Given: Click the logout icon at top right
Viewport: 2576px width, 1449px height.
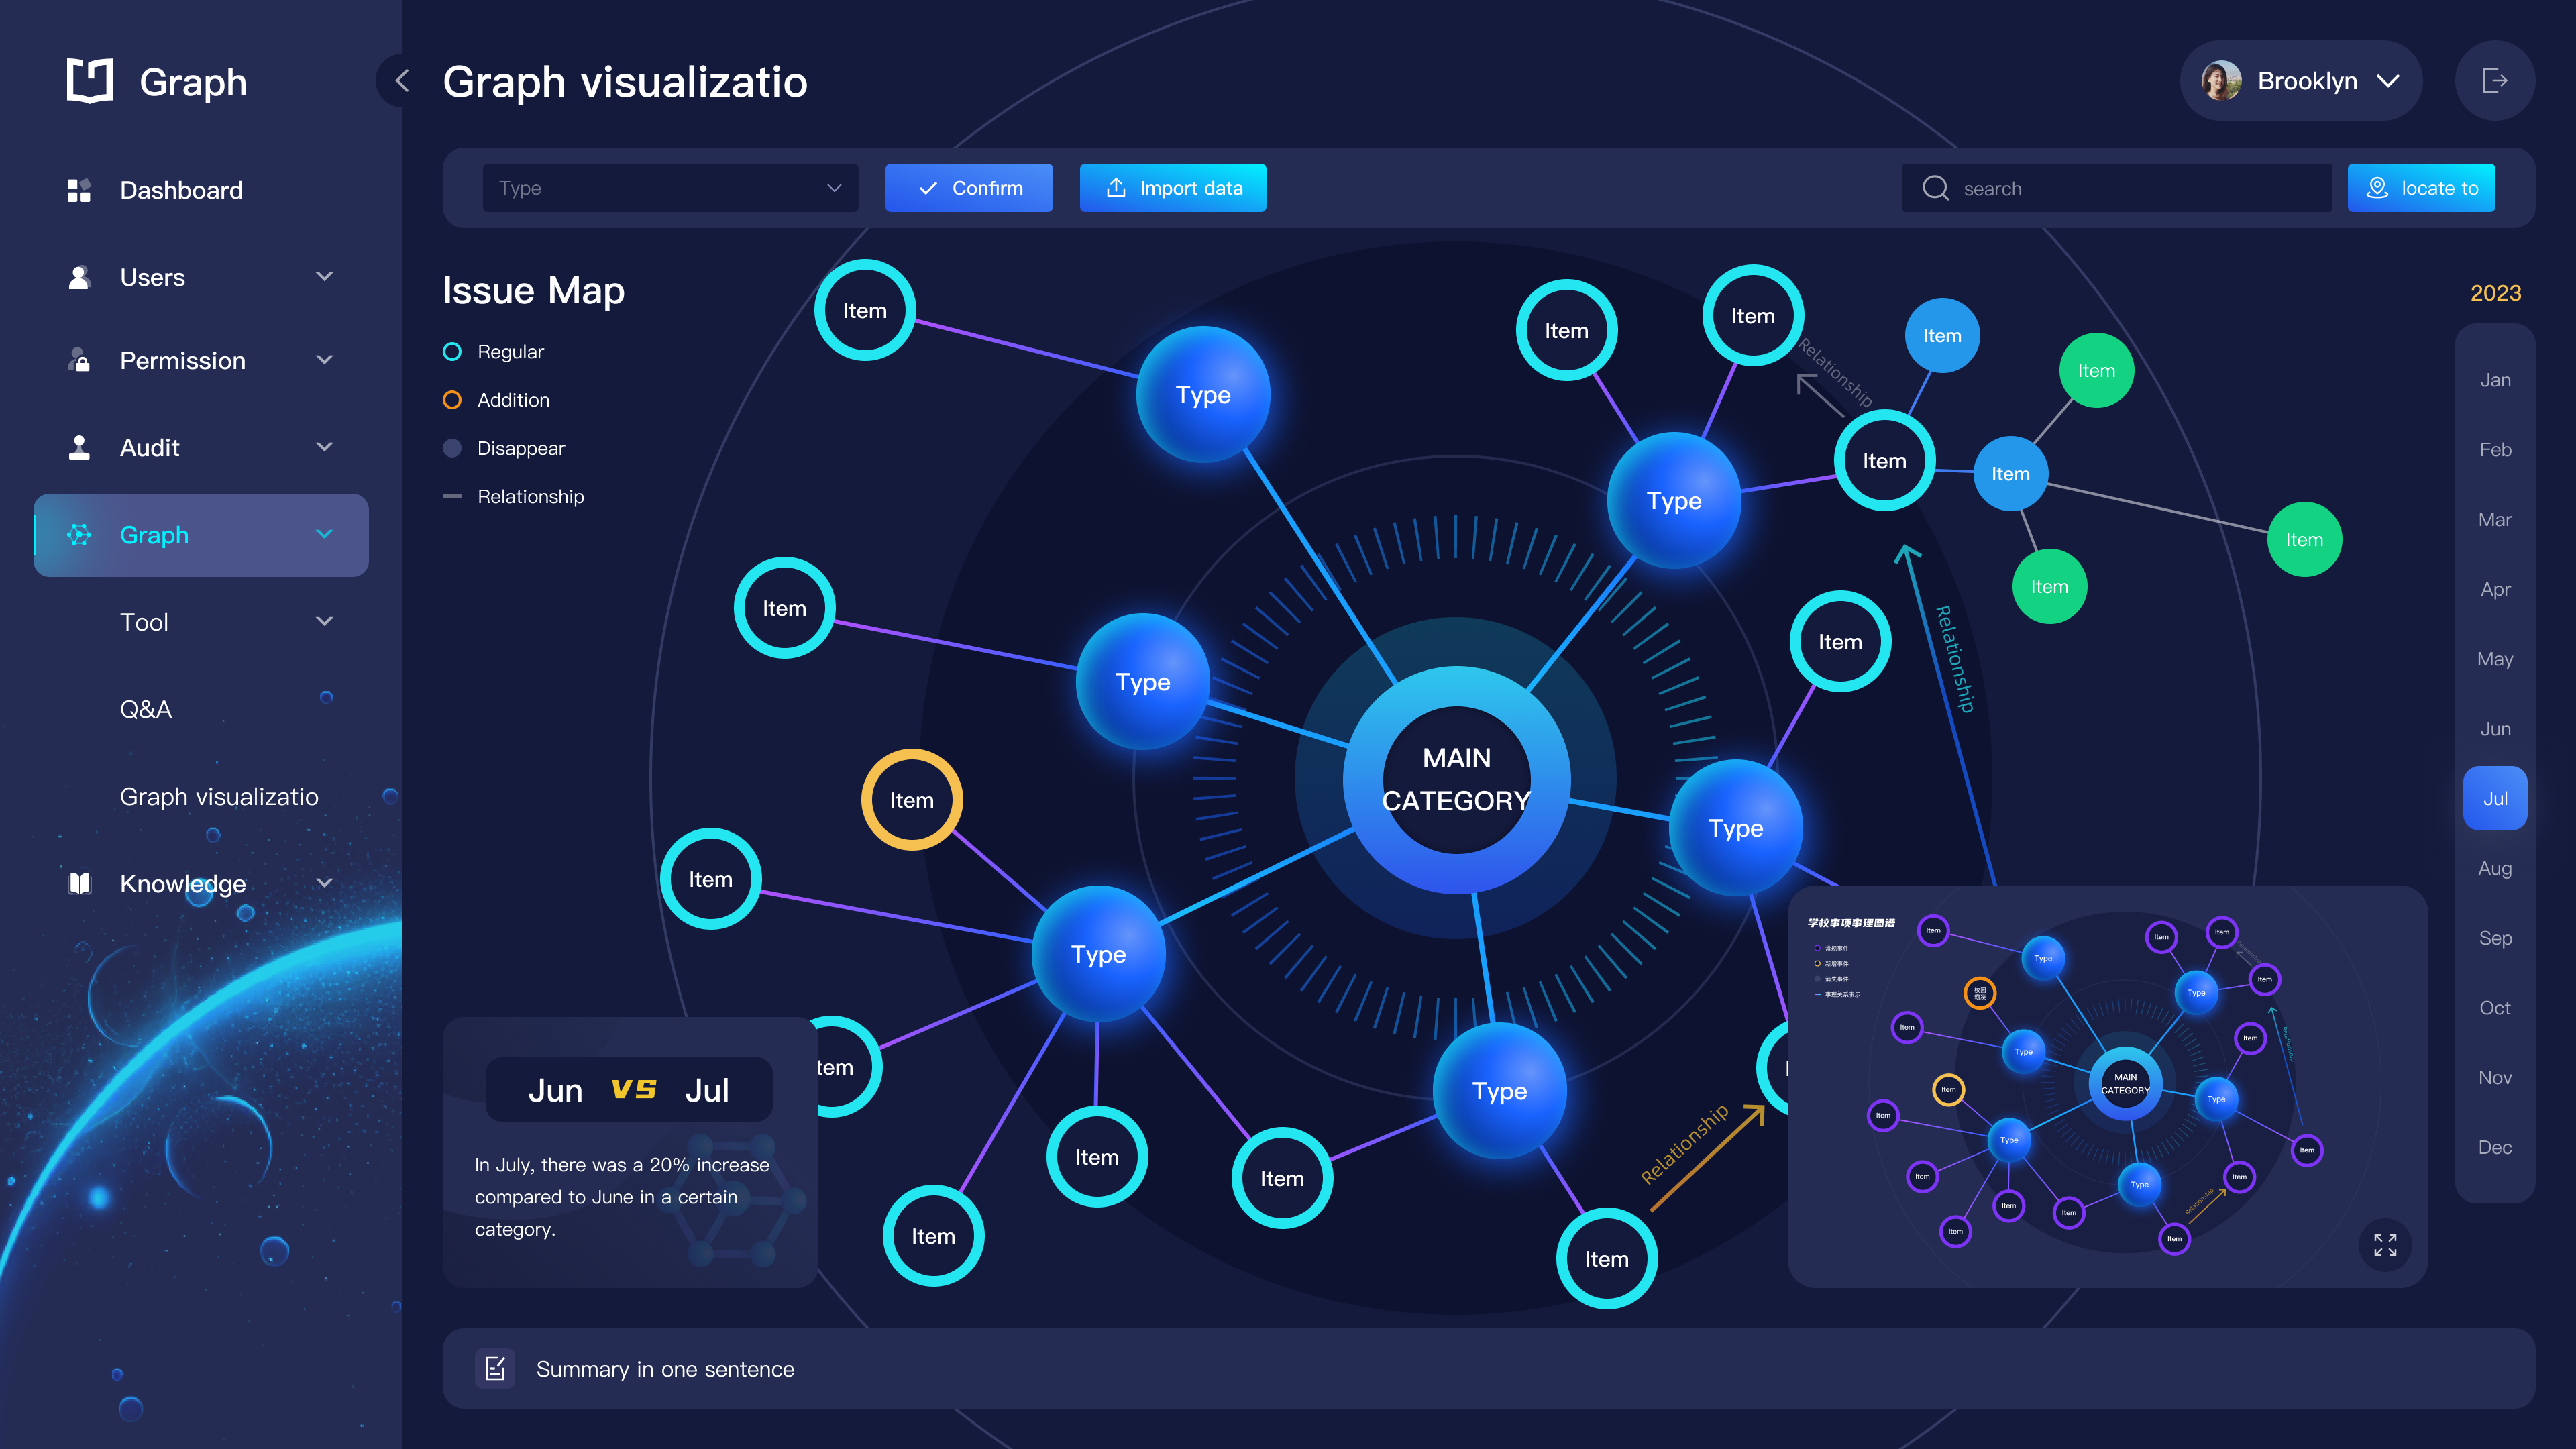Looking at the screenshot, I should [2494, 81].
